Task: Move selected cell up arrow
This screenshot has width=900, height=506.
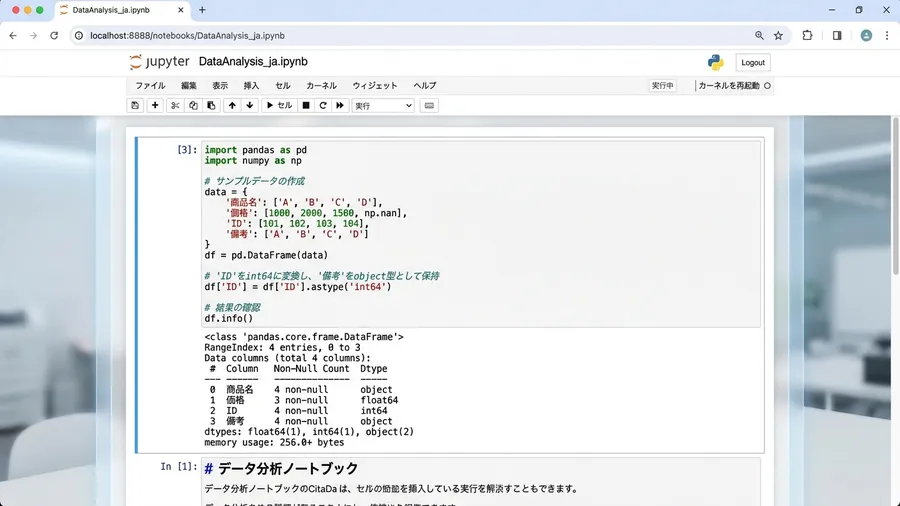Action: coord(232,106)
